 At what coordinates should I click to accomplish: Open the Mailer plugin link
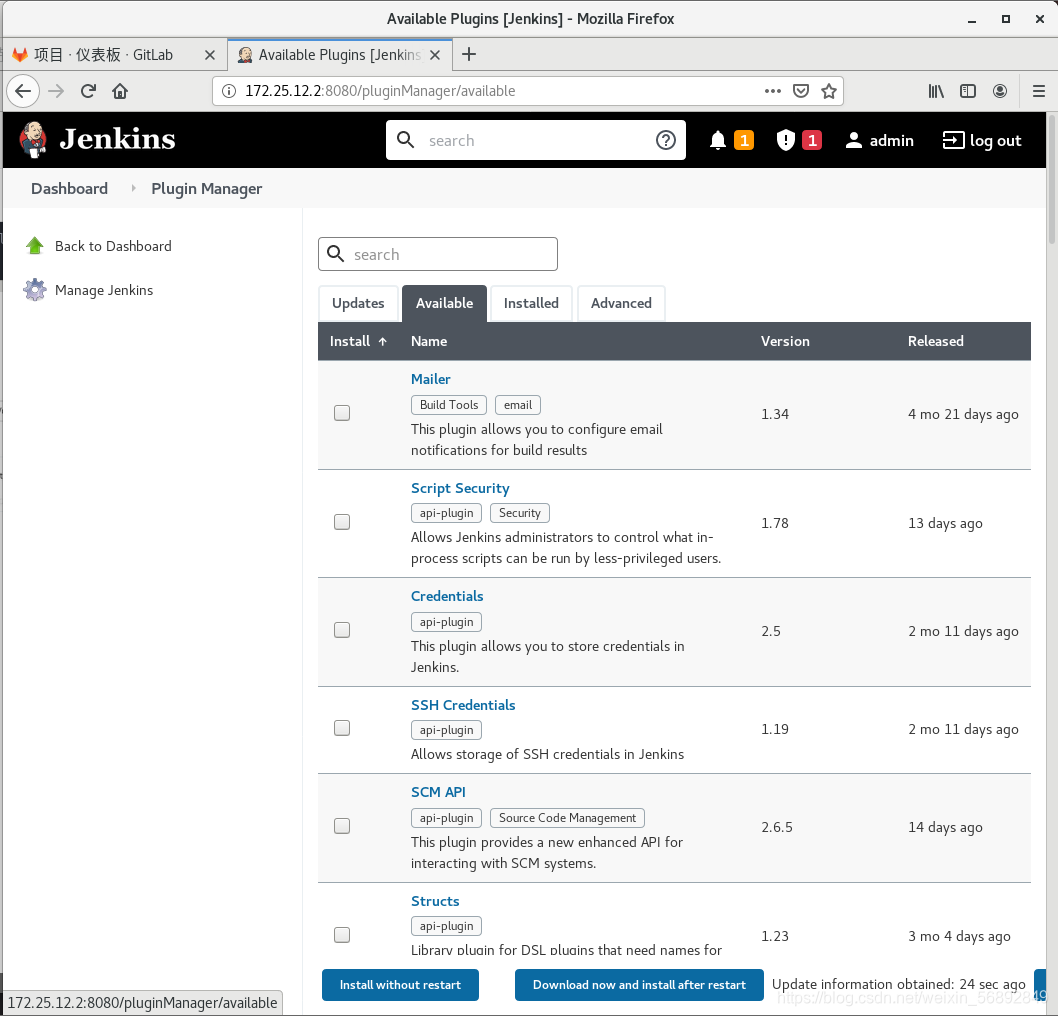pos(430,379)
